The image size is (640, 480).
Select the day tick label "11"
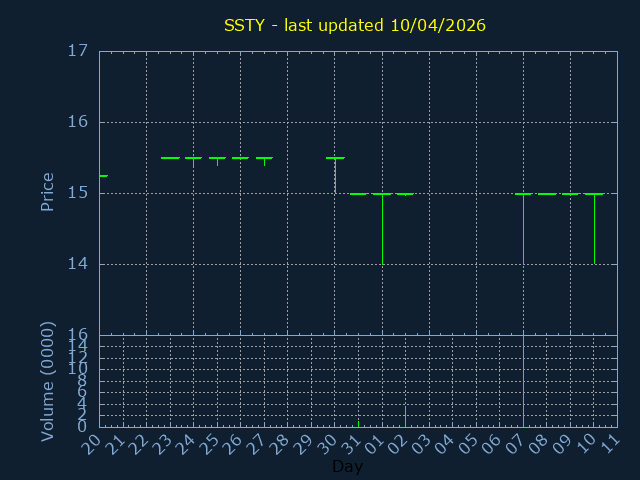point(609,444)
